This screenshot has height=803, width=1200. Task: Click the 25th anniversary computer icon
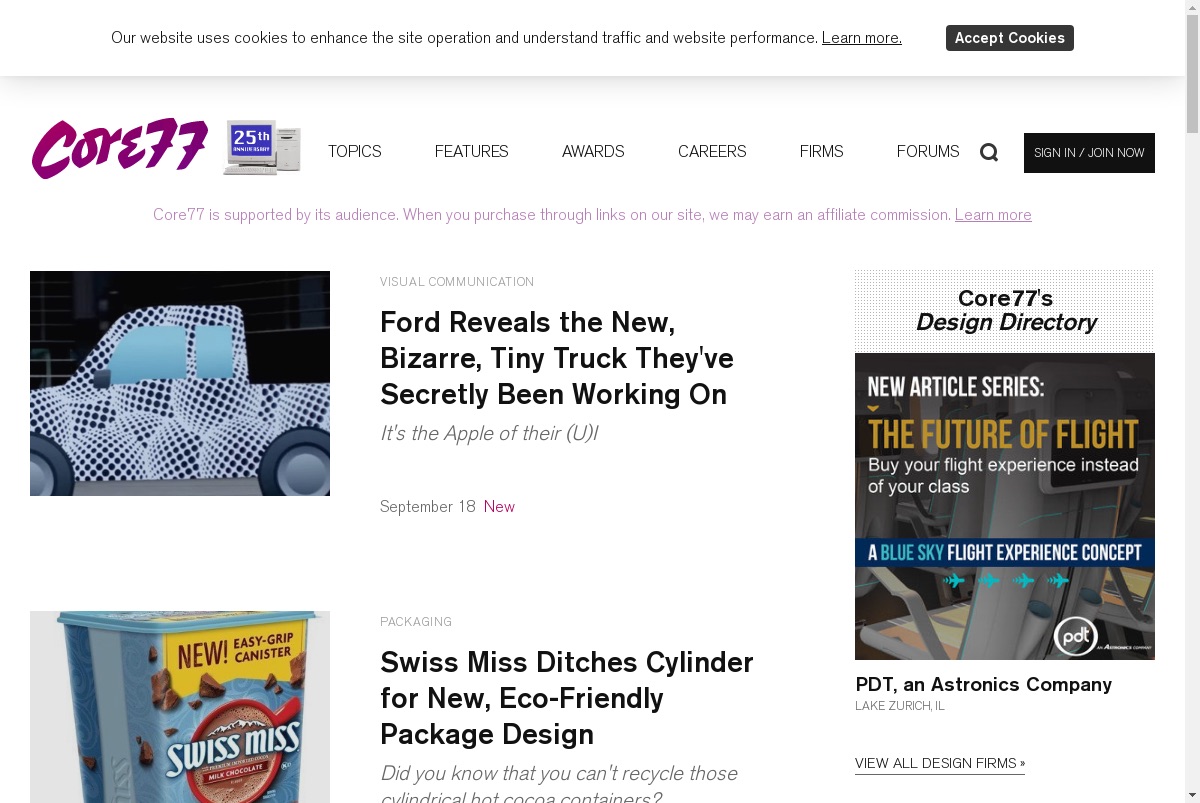[262, 148]
